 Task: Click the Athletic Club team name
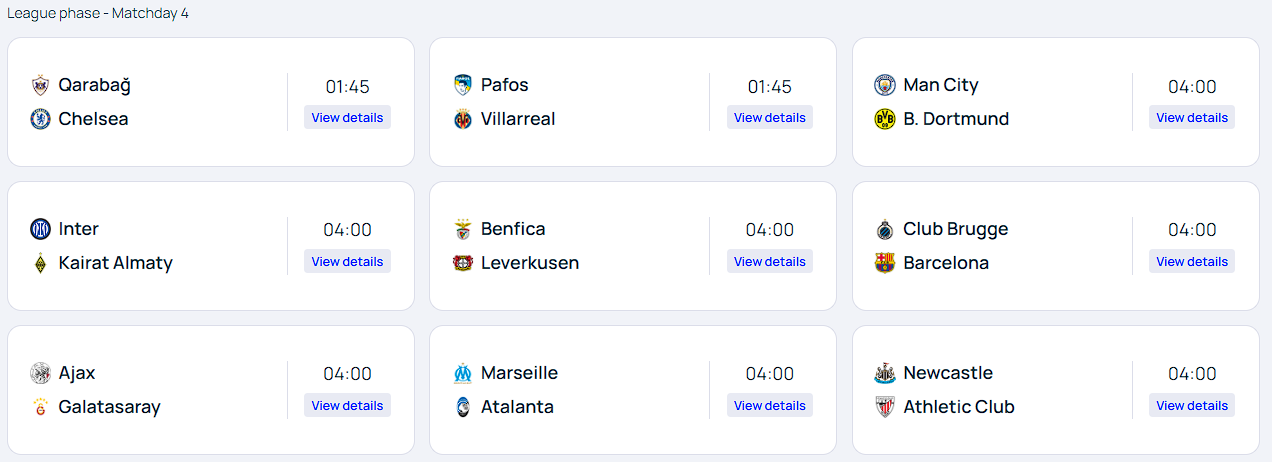(x=958, y=407)
